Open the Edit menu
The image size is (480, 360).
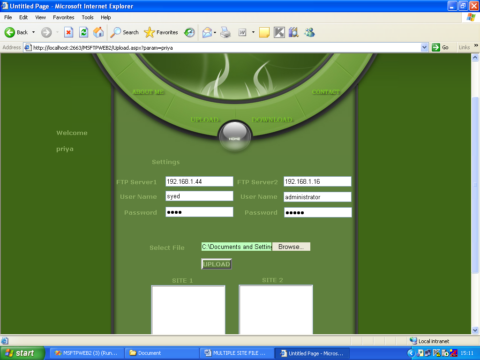tap(23, 17)
